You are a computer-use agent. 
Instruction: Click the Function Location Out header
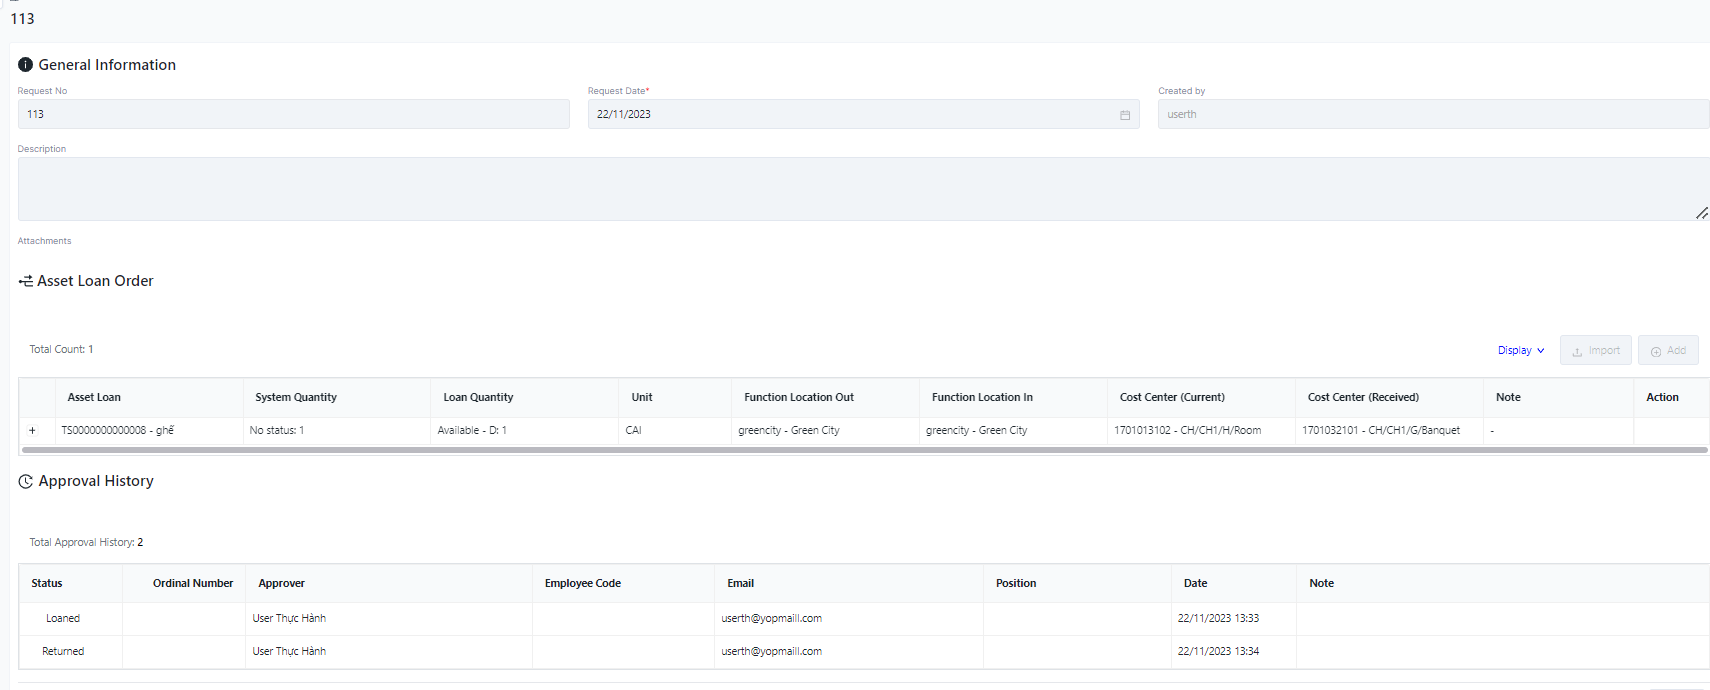798,397
